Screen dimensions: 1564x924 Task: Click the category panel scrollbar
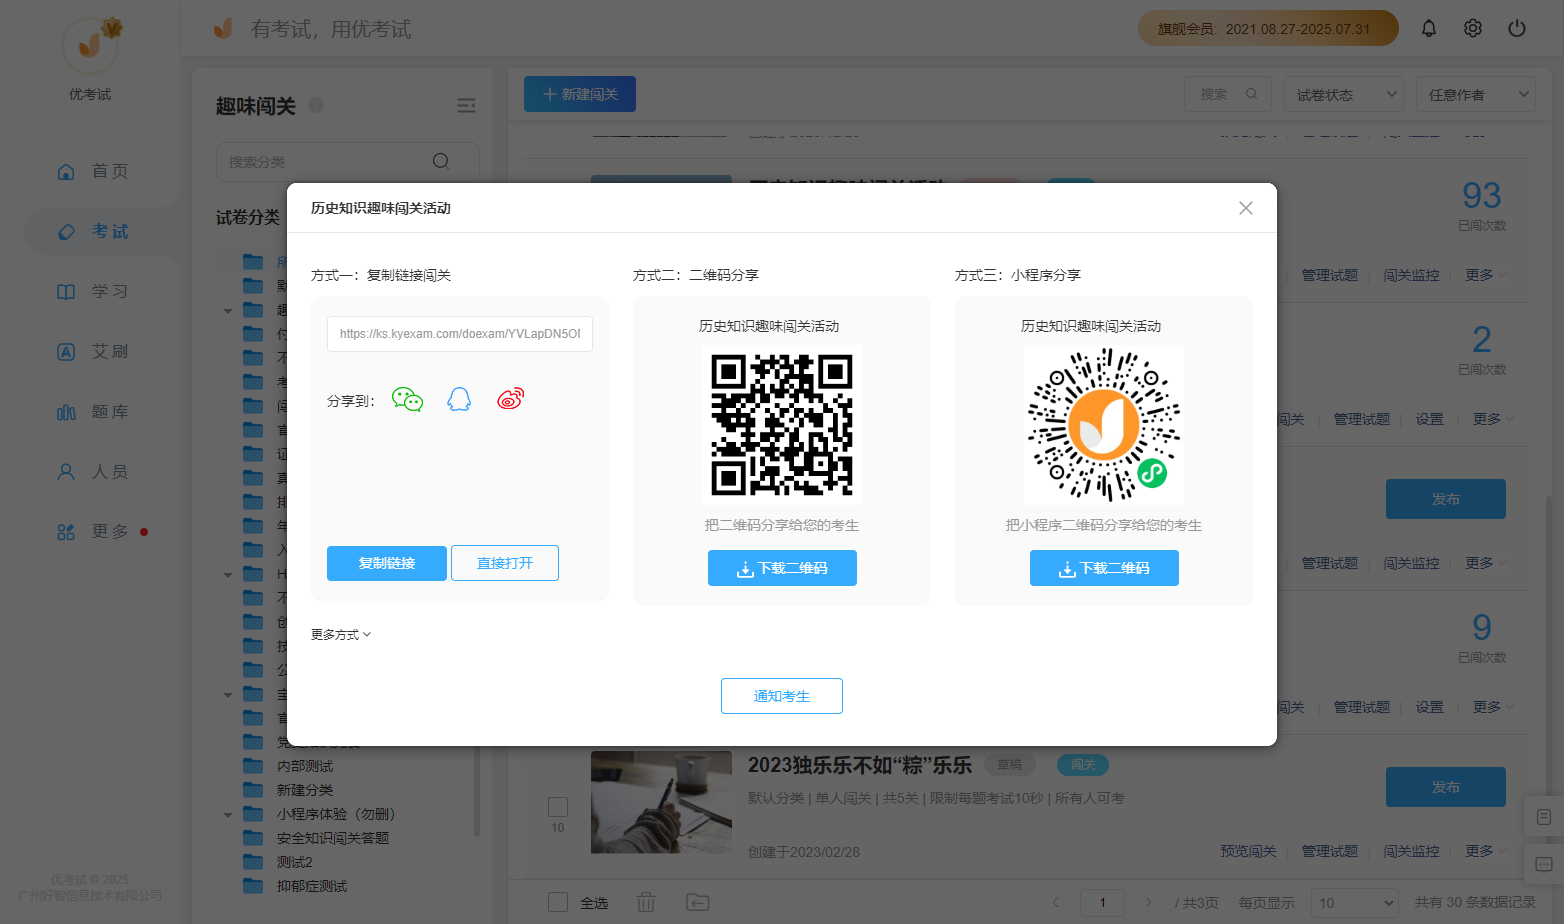pyautogui.click(x=477, y=790)
